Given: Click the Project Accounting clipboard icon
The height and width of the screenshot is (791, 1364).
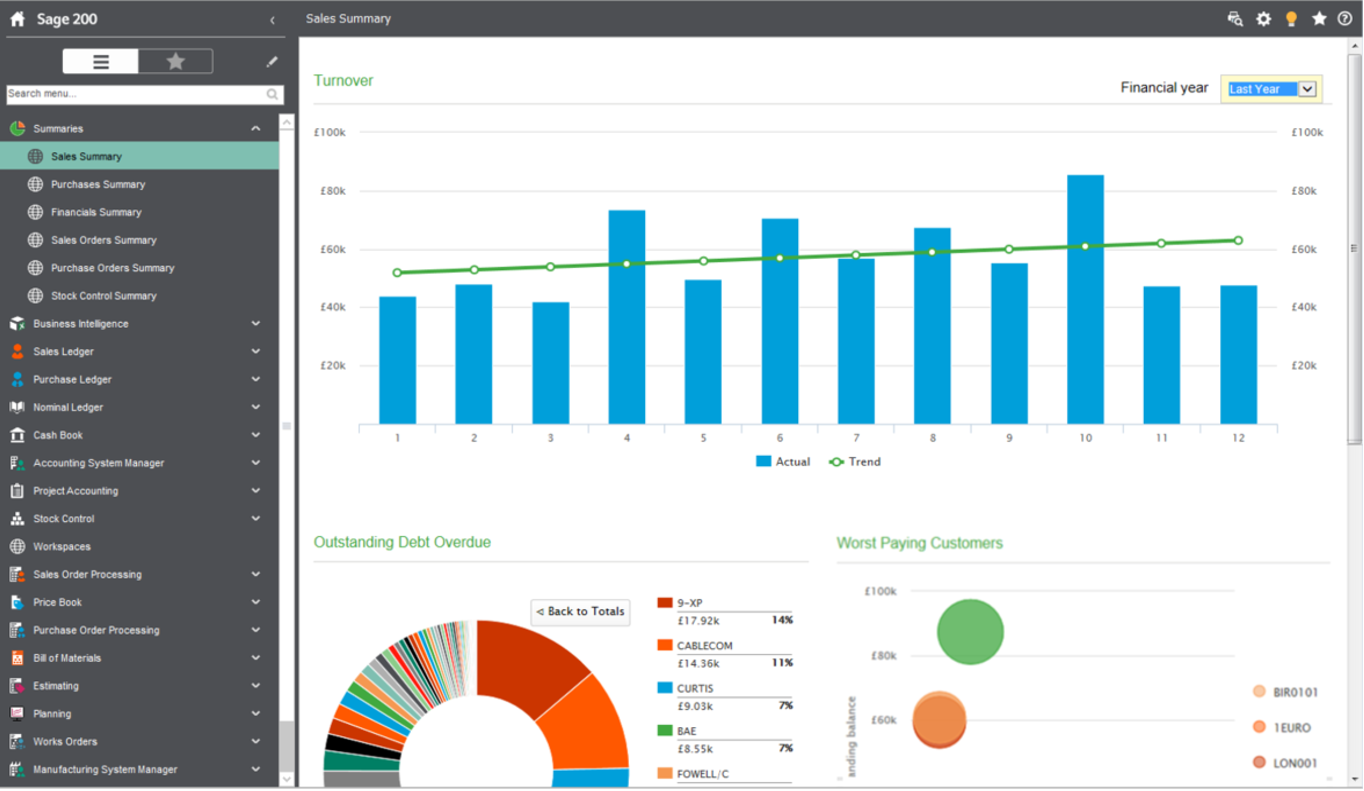Looking at the screenshot, I should 17,491.
